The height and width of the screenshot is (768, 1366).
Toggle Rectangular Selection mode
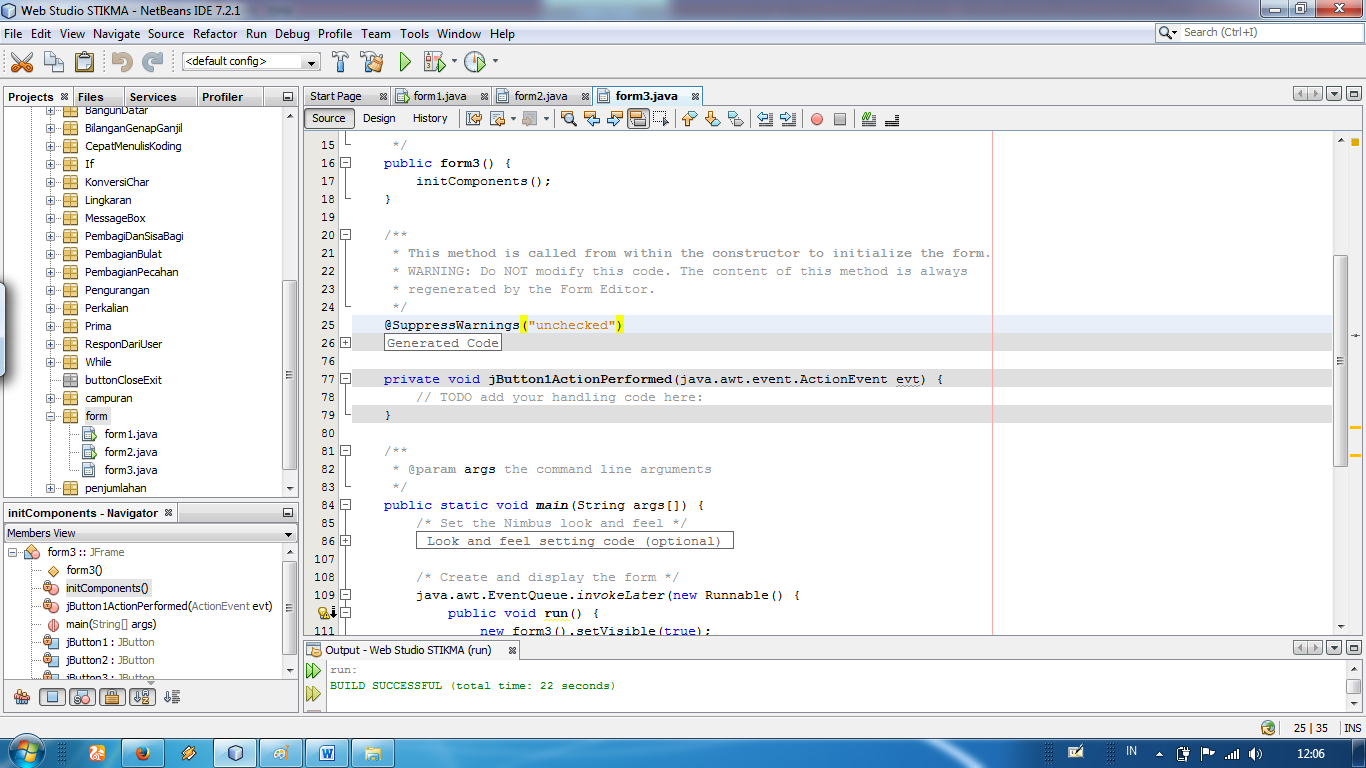click(x=661, y=118)
